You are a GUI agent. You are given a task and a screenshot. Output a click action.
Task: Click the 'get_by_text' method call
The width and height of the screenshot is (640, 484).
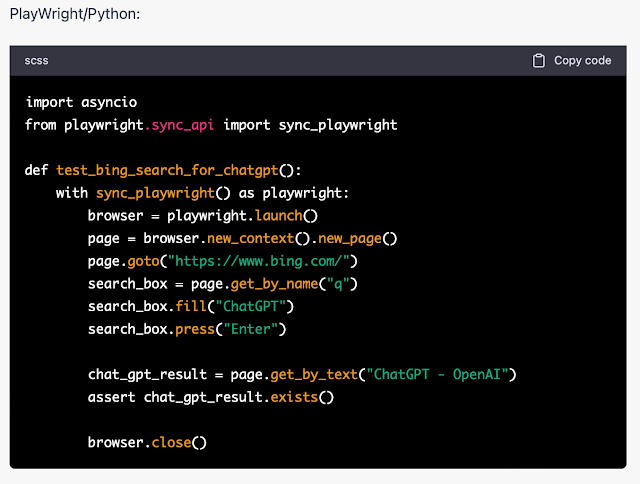tap(314, 374)
